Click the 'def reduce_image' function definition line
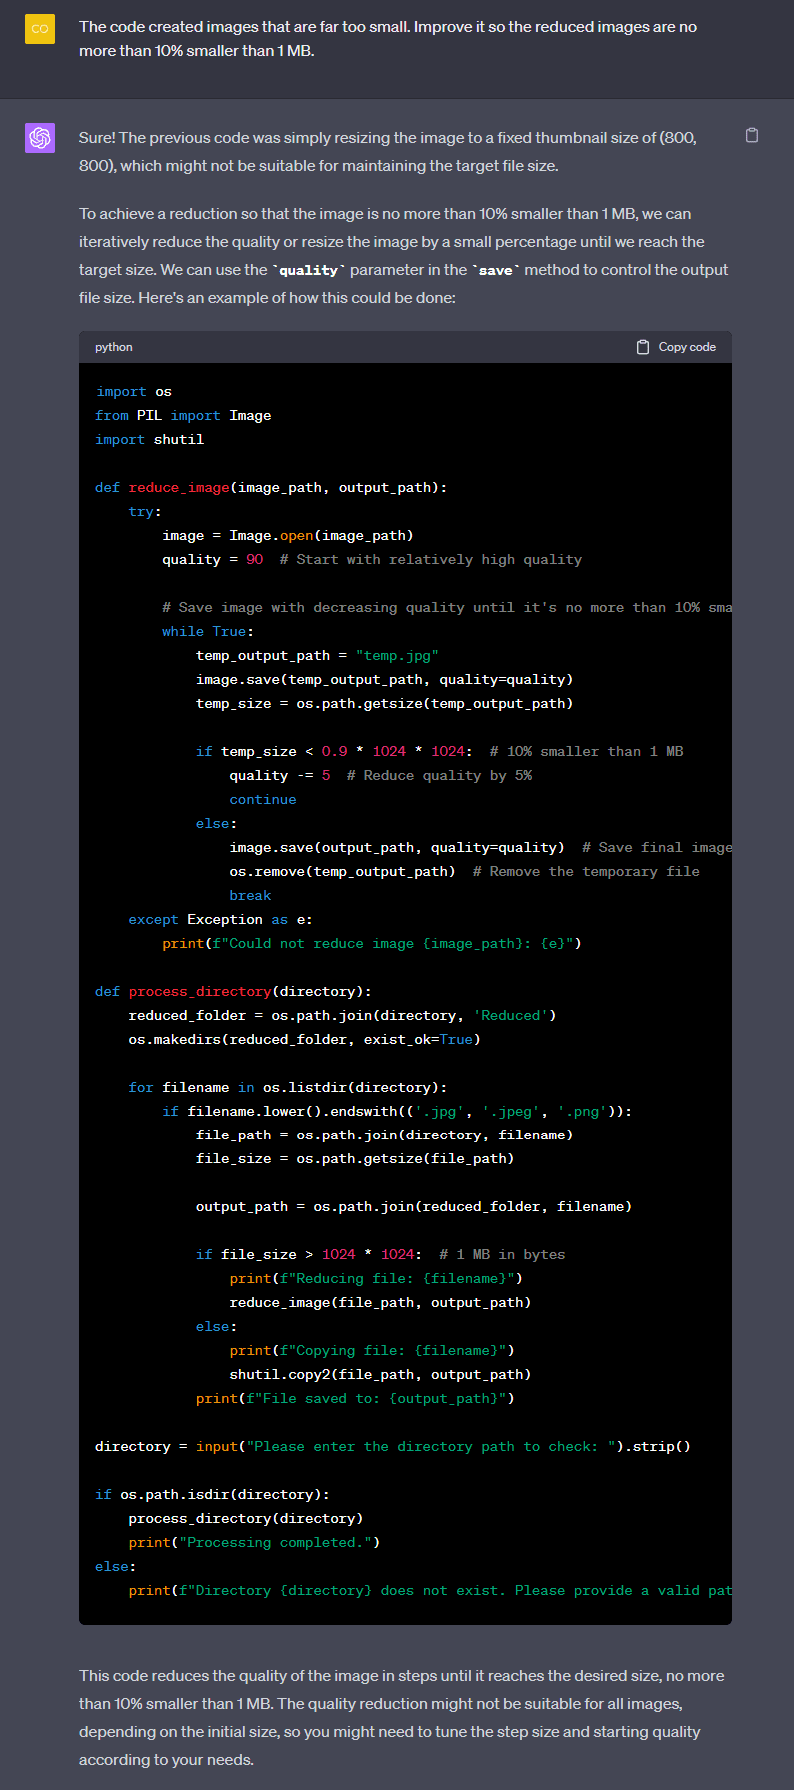Viewport: 794px width, 1790px height. [x=271, y=487]
